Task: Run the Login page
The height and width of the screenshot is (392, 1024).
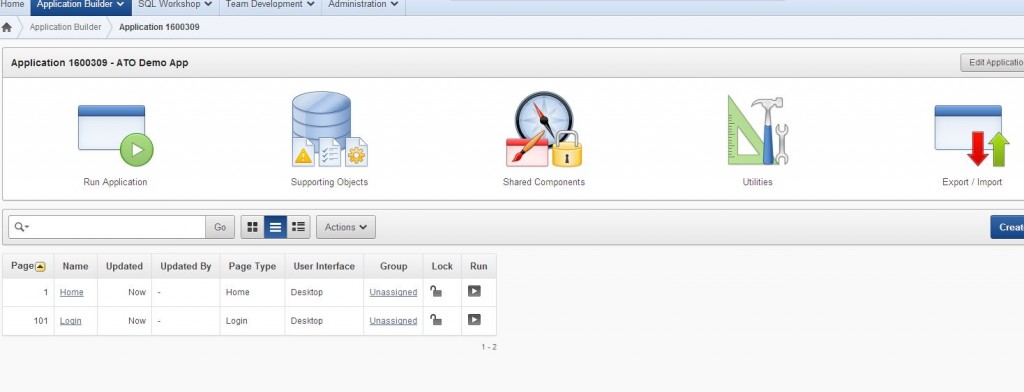Action: [x=475, y=319]
